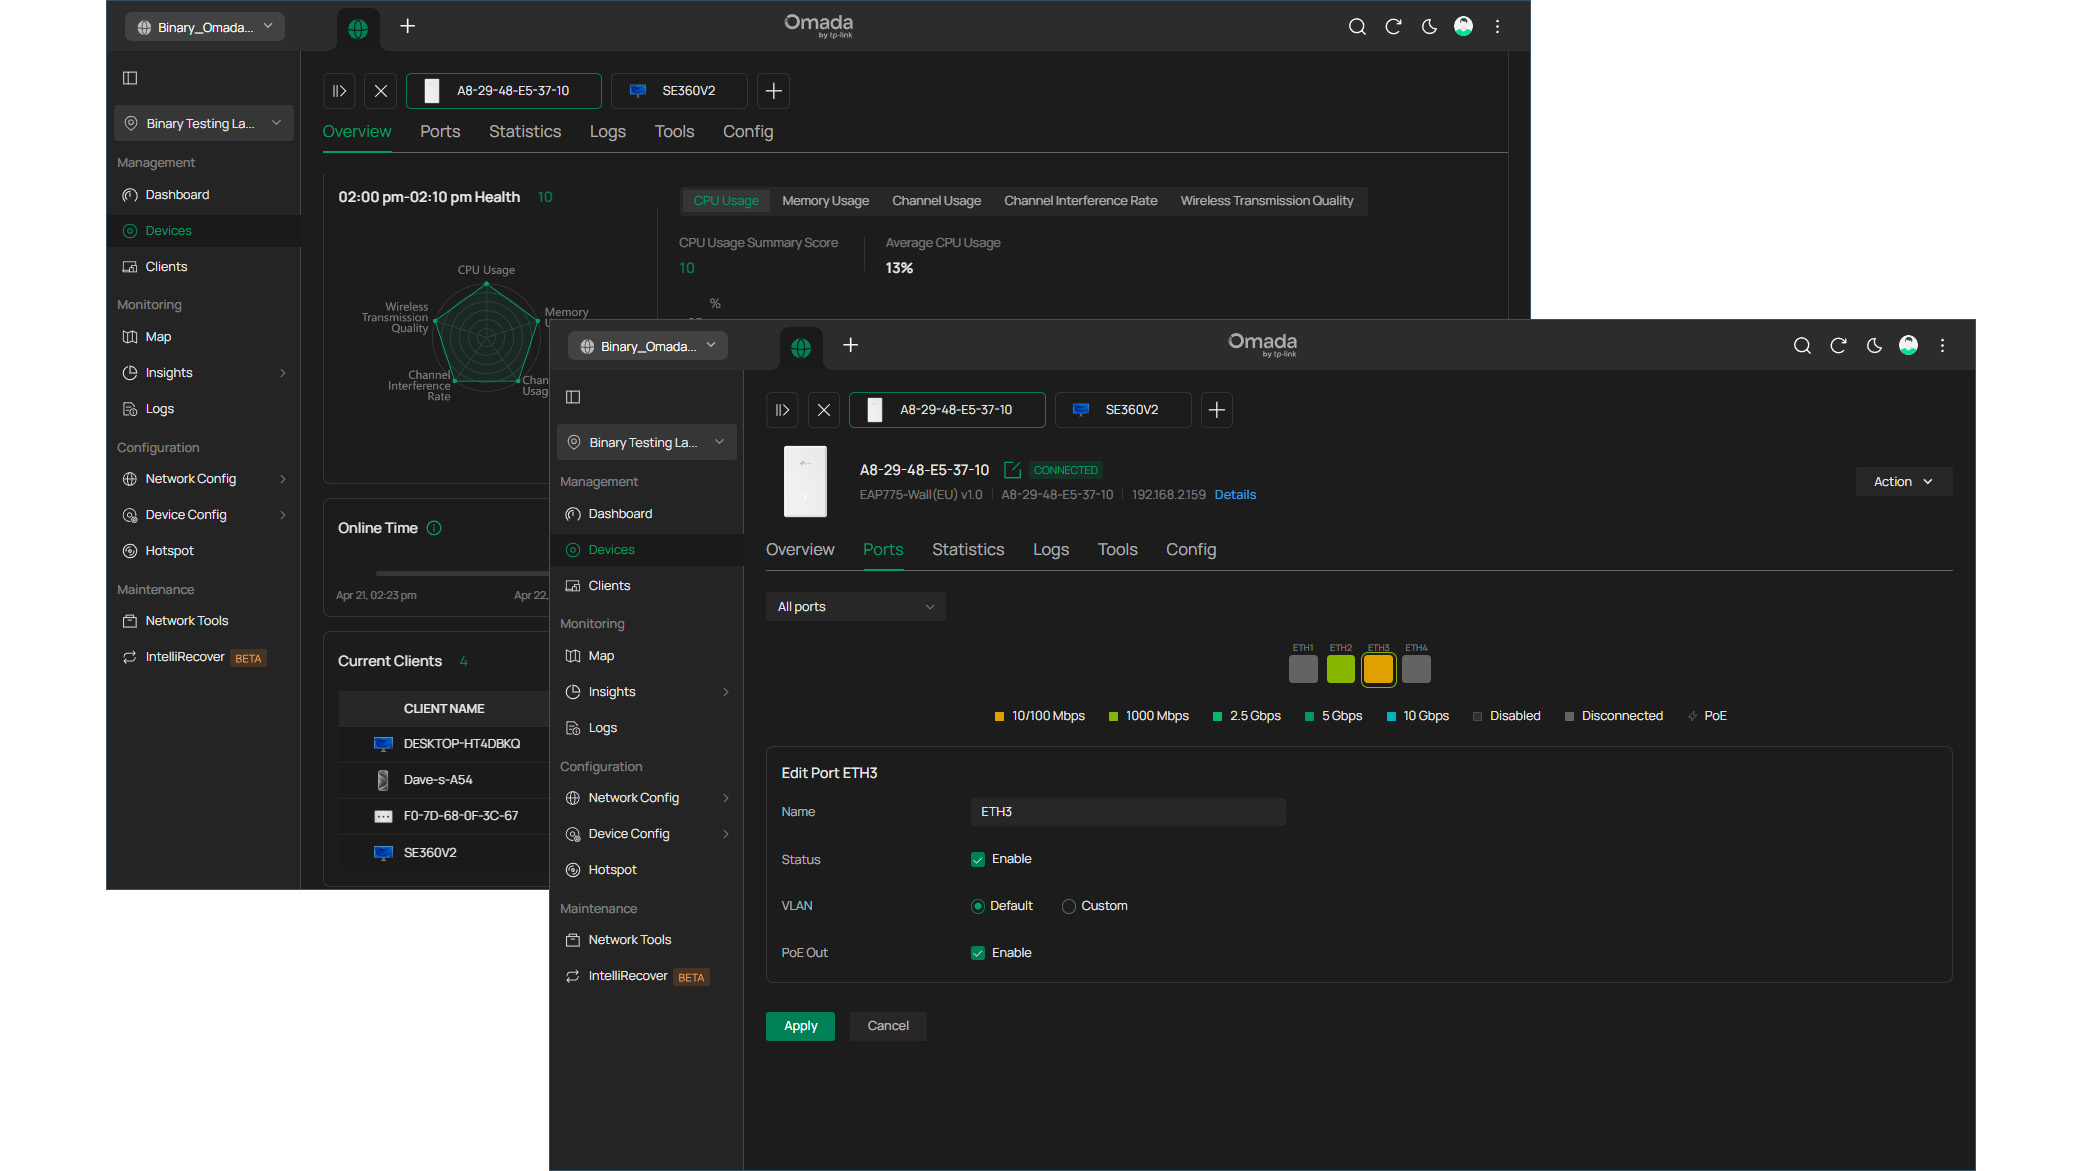Click the search icon in front window header

[x=1802, y=346]
